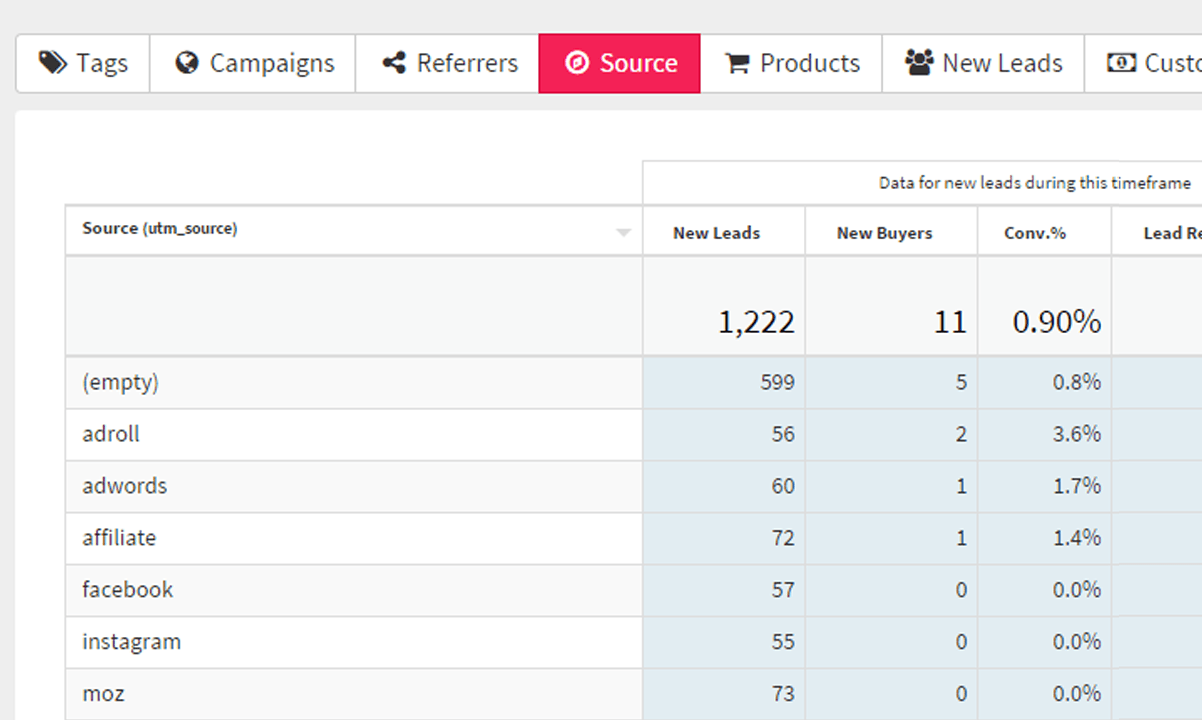The image size is (1202, 720).
Task: Click the compass icon on Source tab
Action: click(x=576, y=63)
